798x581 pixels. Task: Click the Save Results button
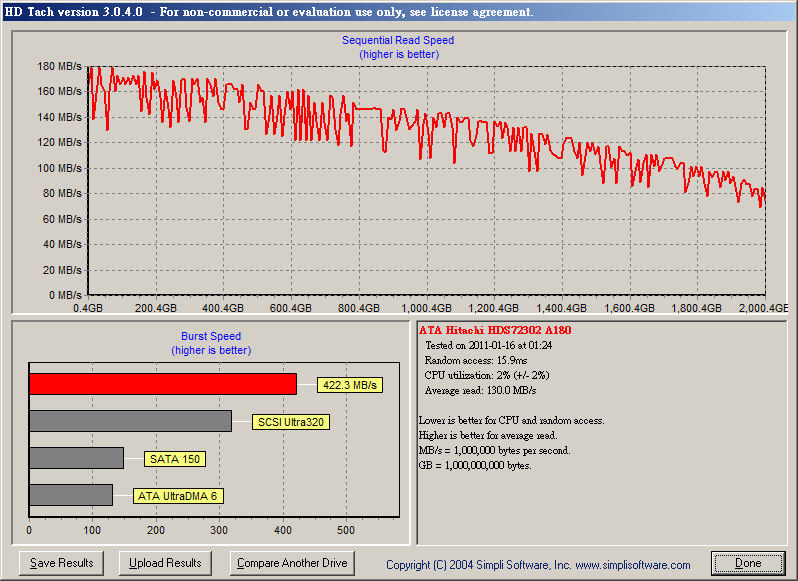coord(62,563)
